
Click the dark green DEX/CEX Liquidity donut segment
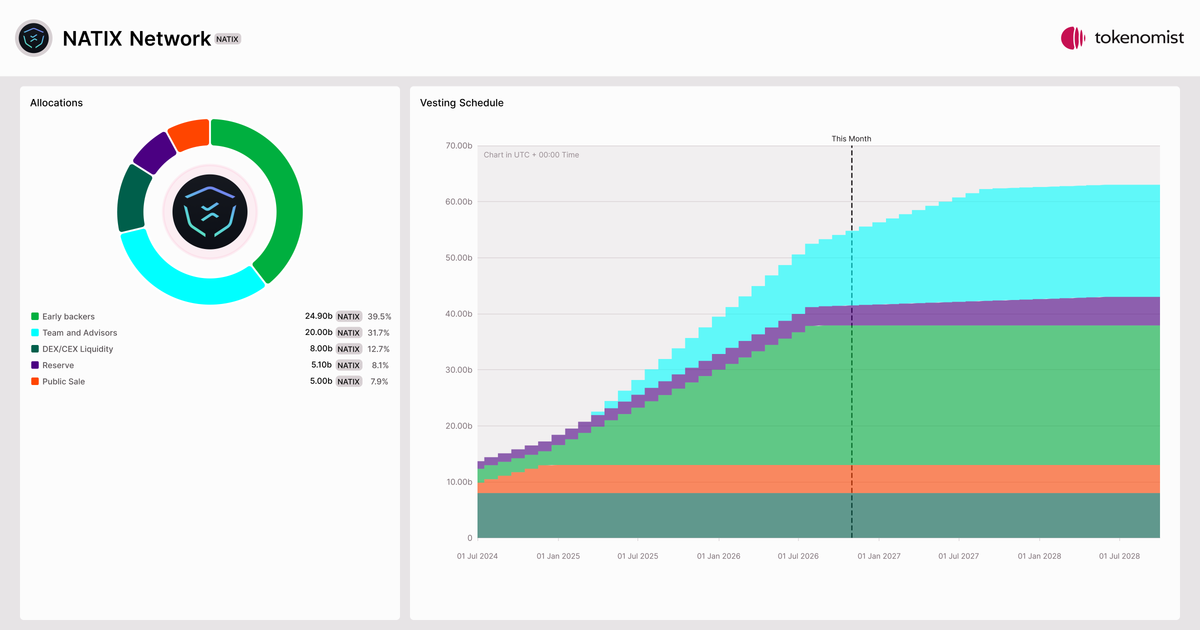coord(133,198)
